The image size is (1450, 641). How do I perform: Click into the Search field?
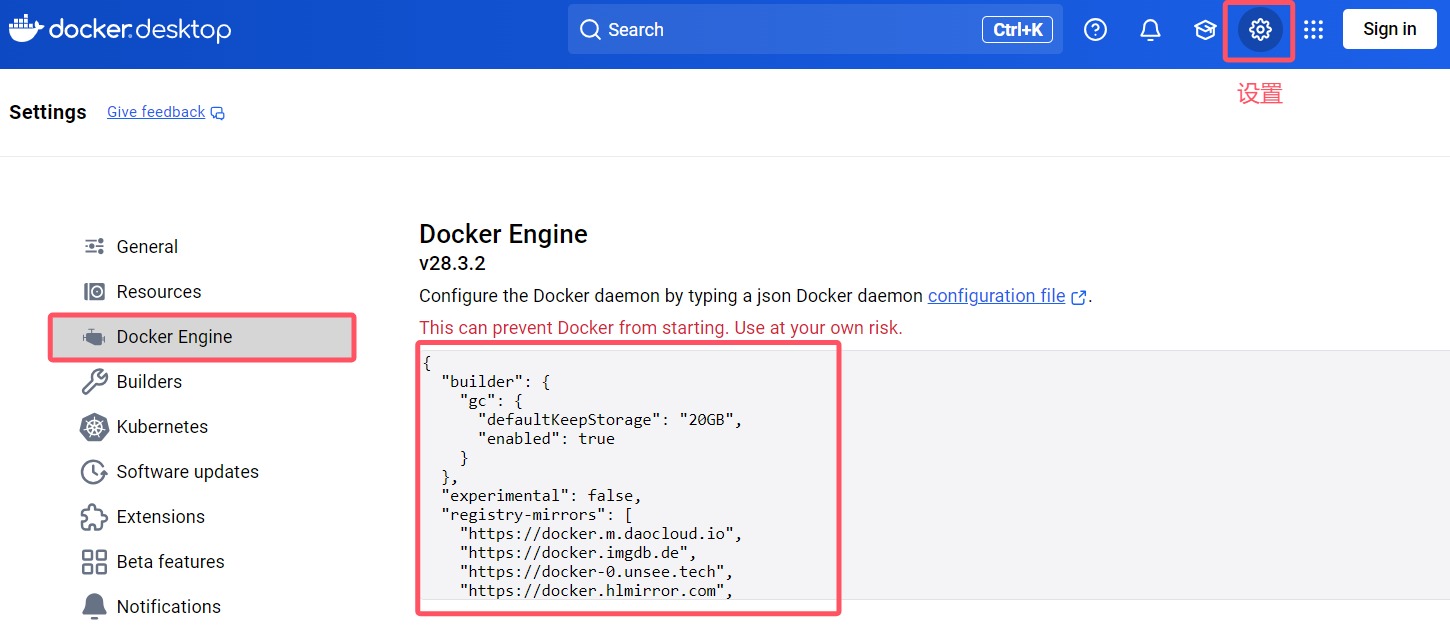[780, 30]
